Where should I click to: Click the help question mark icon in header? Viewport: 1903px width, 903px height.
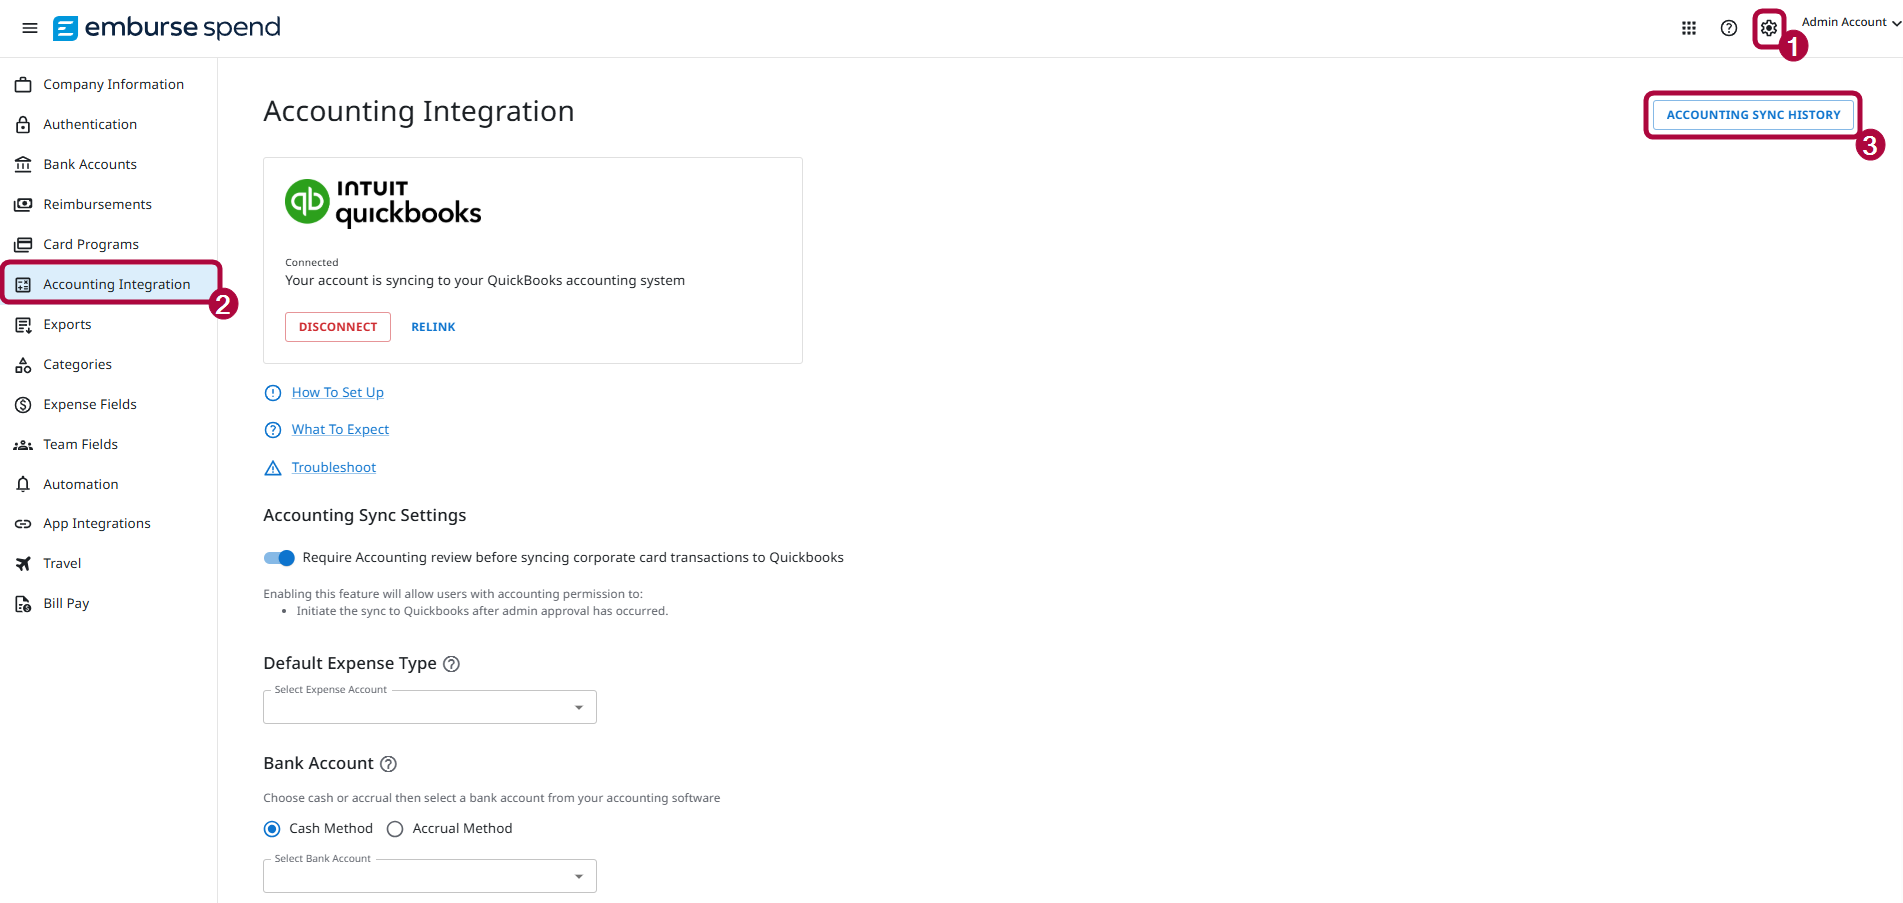click(x=1729, y=28)
